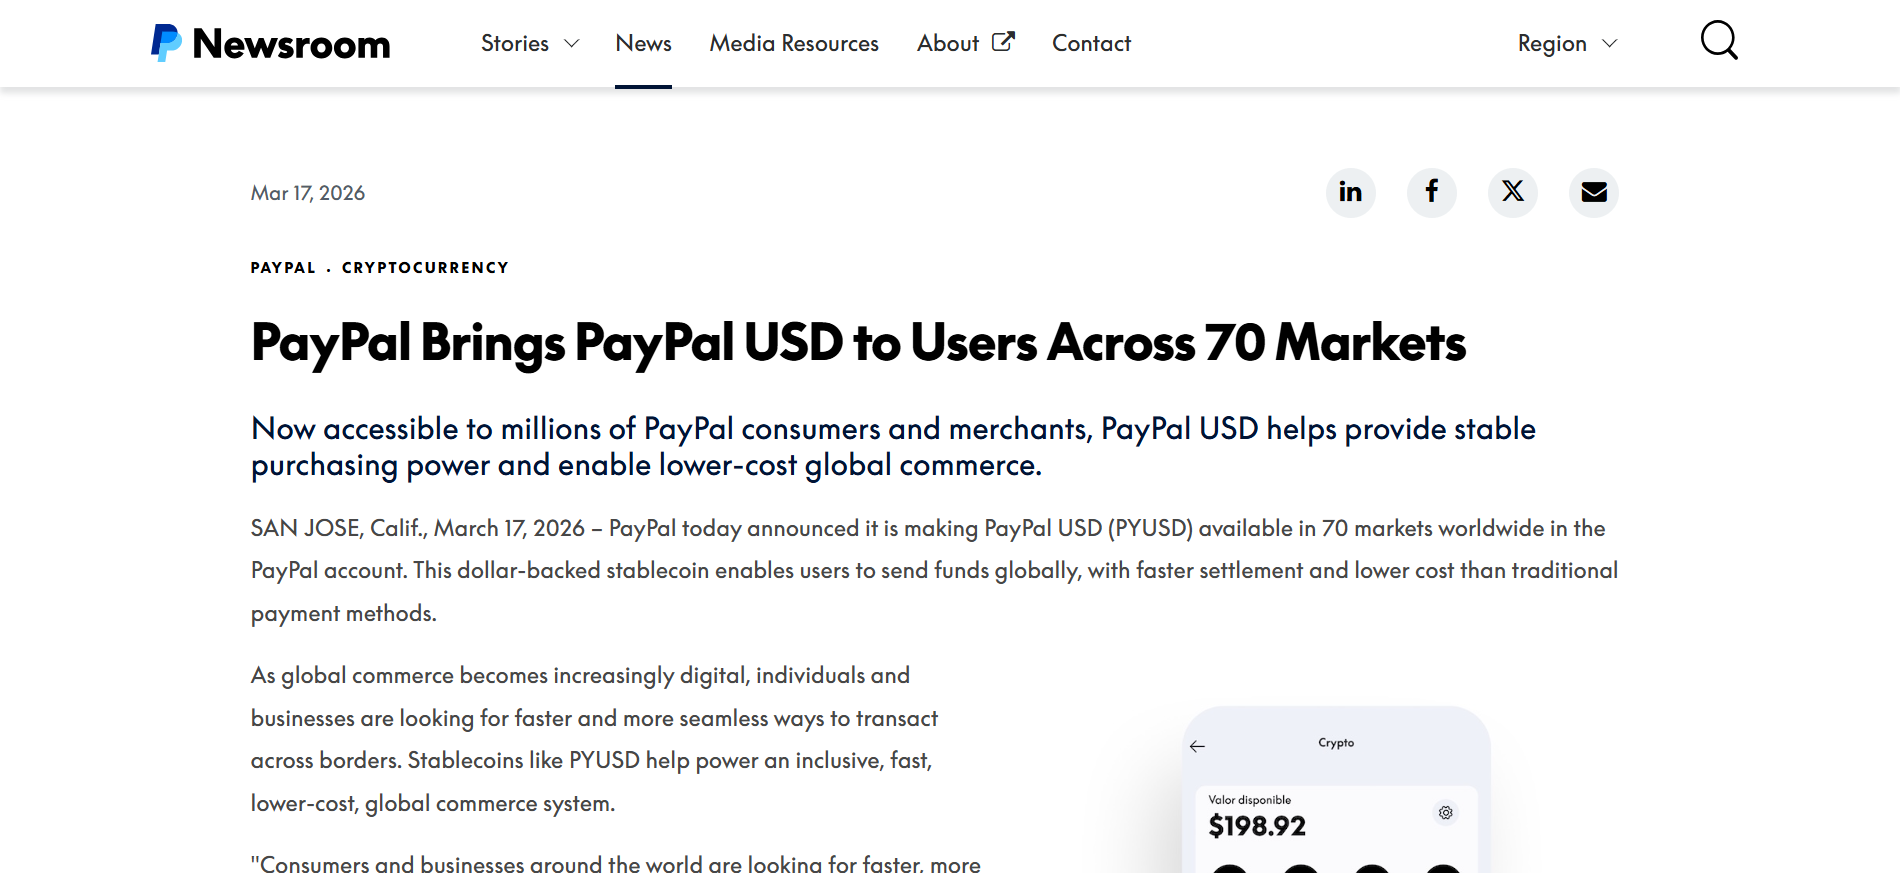The width and height of the screenshot is (1900, 873).
Task: Click the subheading starting Now accessible
Action: pos(893,447)
